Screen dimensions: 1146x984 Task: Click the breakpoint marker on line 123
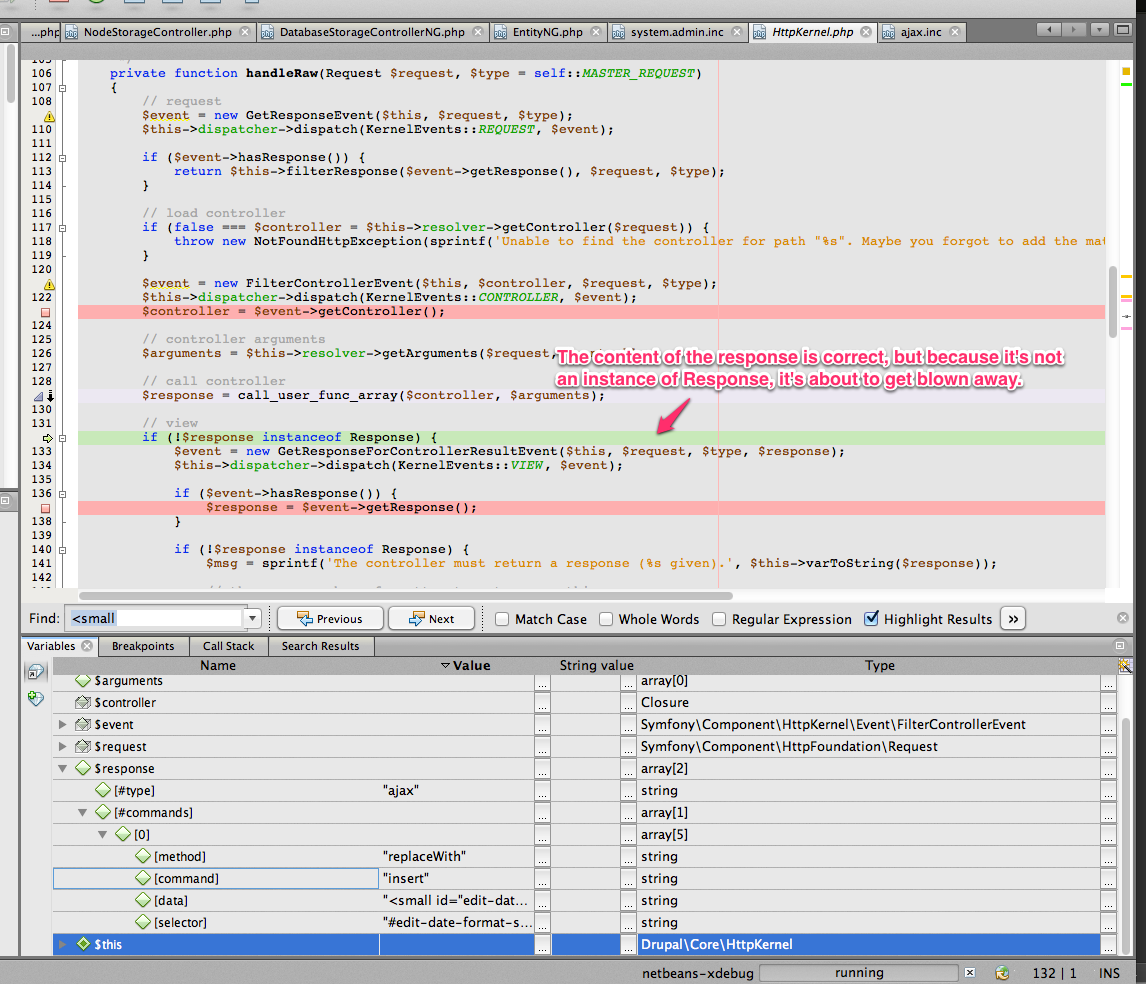45,312
